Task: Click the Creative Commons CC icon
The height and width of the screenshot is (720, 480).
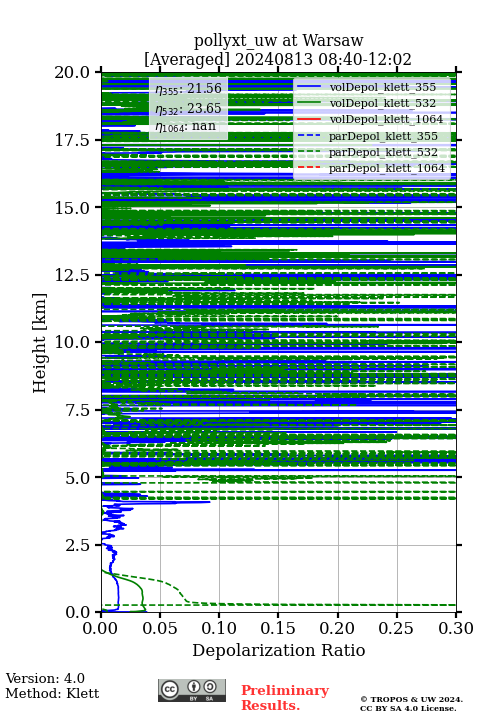Action: (x=169, y=689)
